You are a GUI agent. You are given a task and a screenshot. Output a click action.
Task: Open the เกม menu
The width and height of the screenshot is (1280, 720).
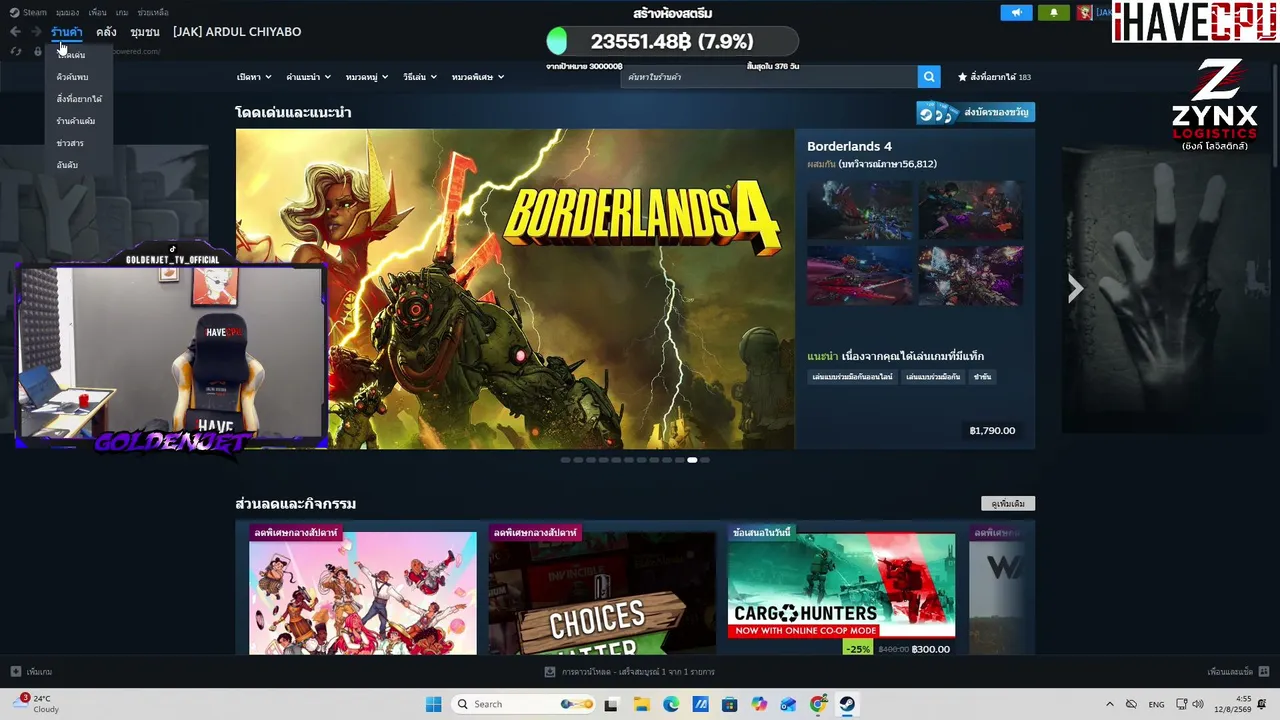coord(122,13)
